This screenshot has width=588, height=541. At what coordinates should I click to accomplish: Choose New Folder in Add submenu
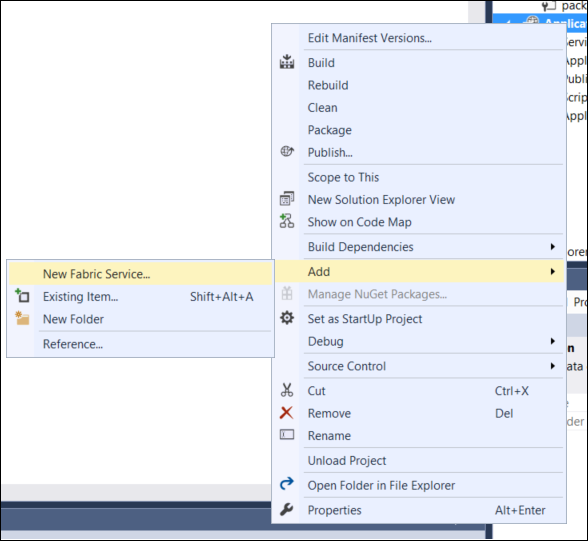point(141,319)
